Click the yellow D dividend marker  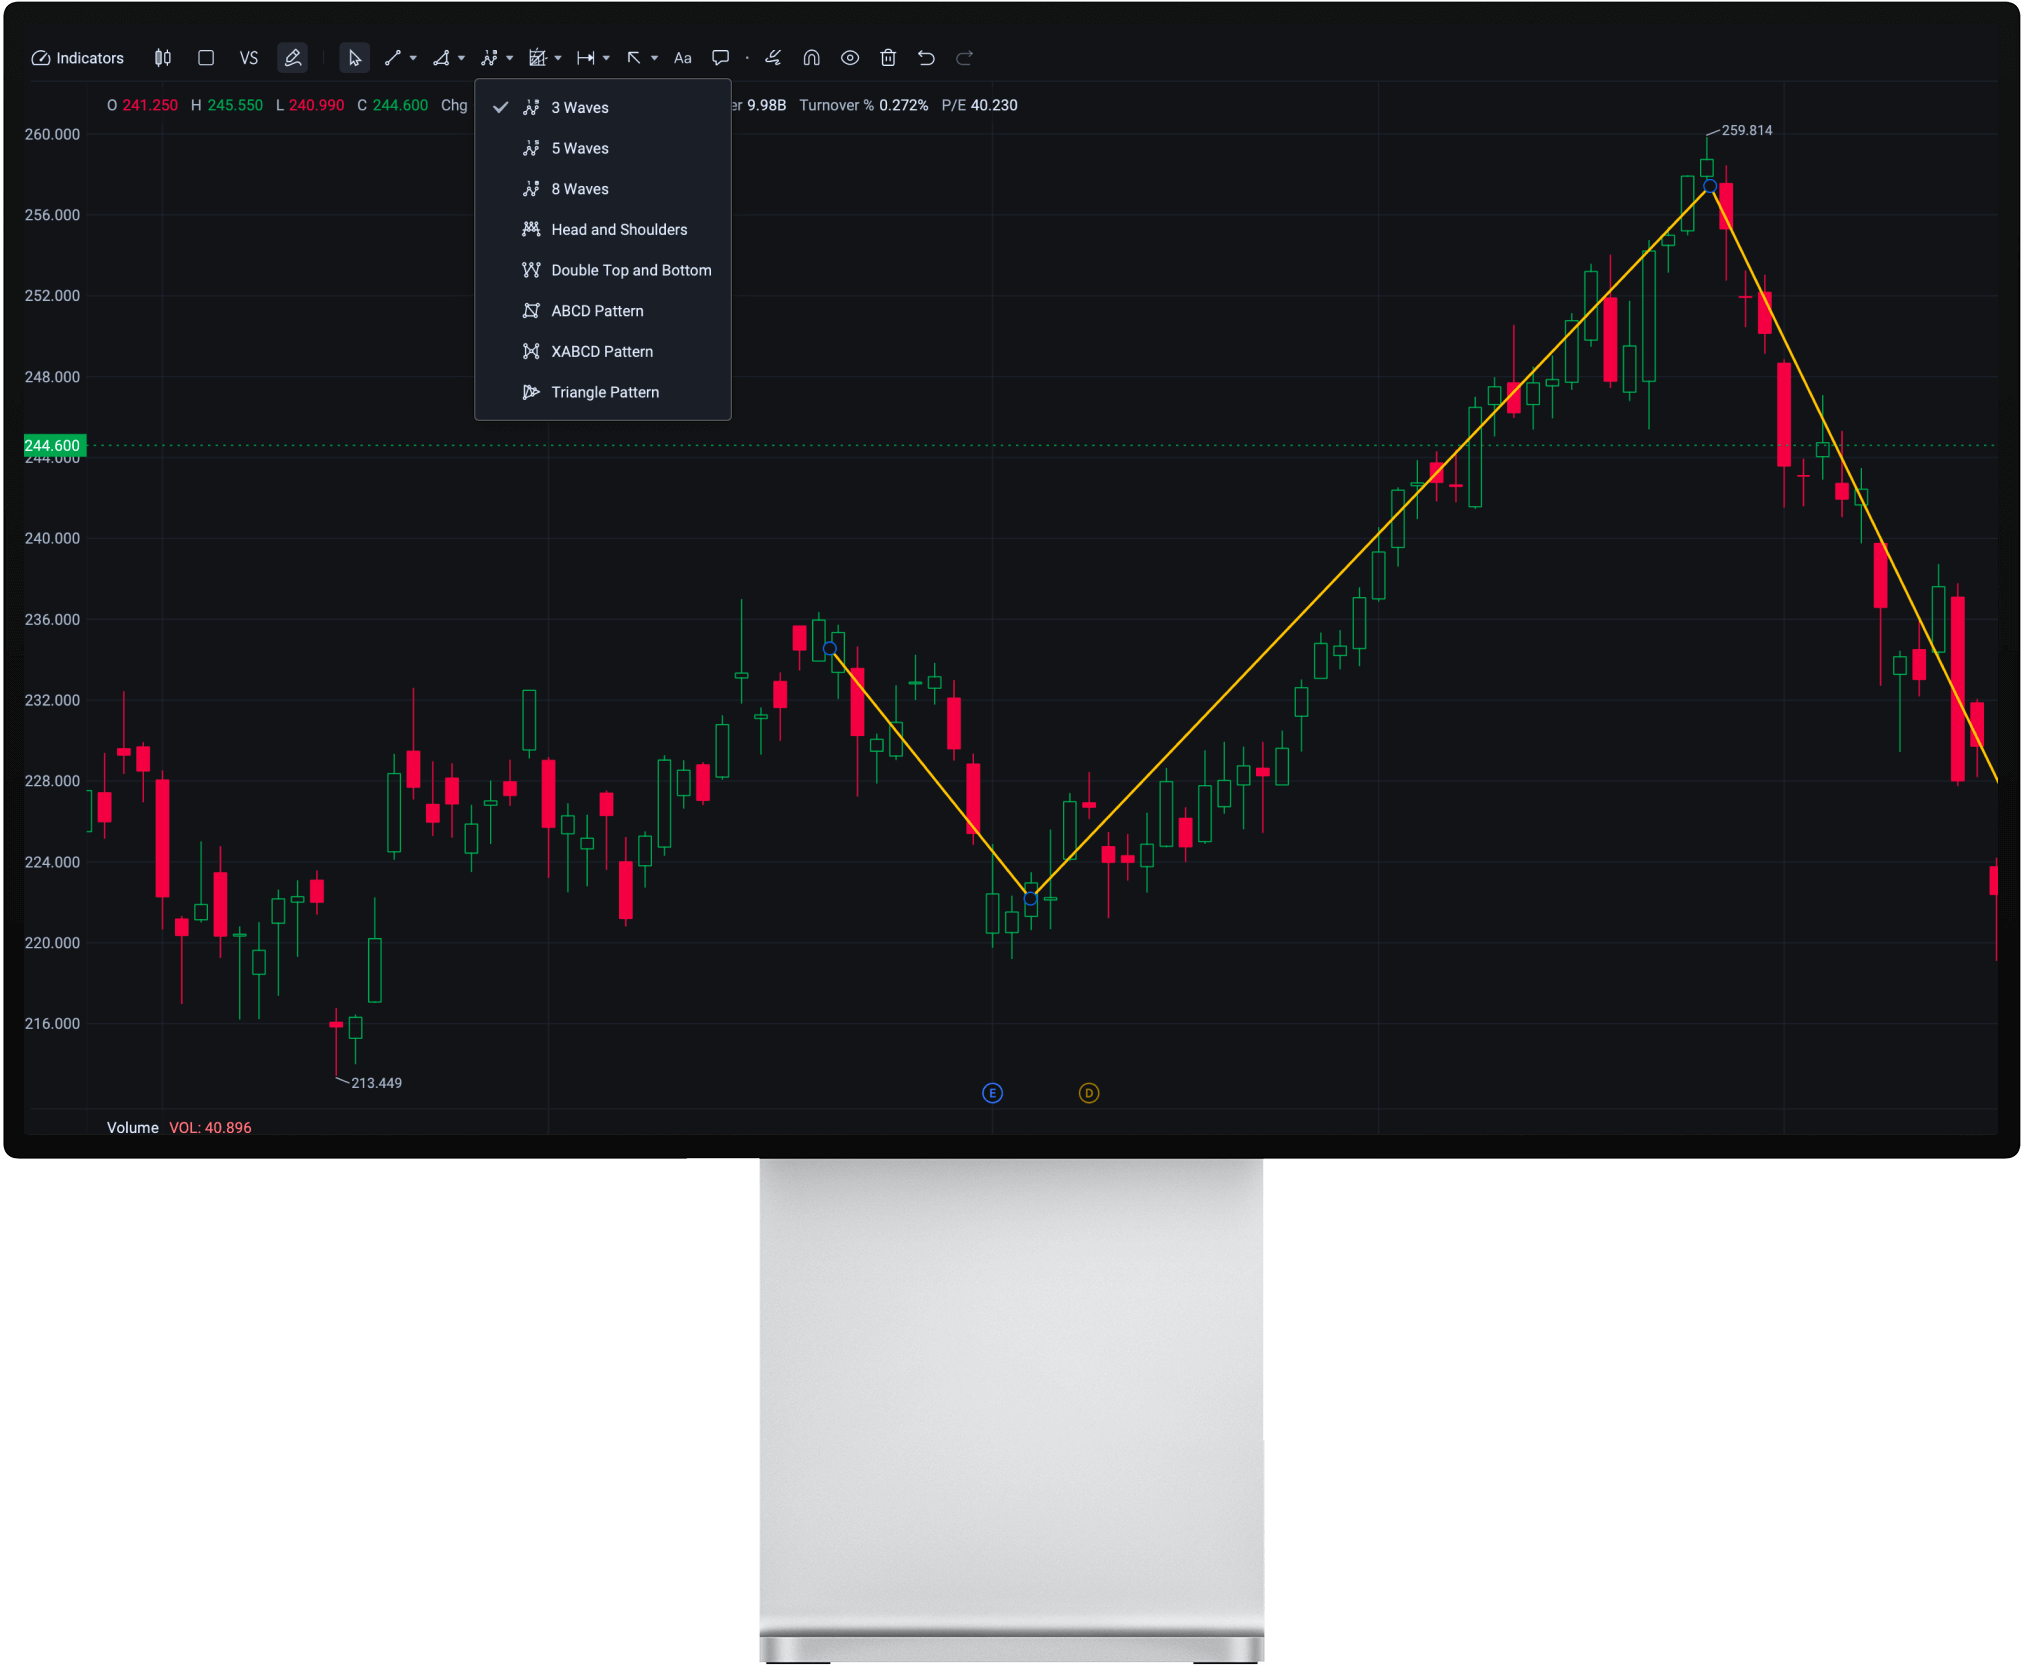click(x=1089, y=1093)
